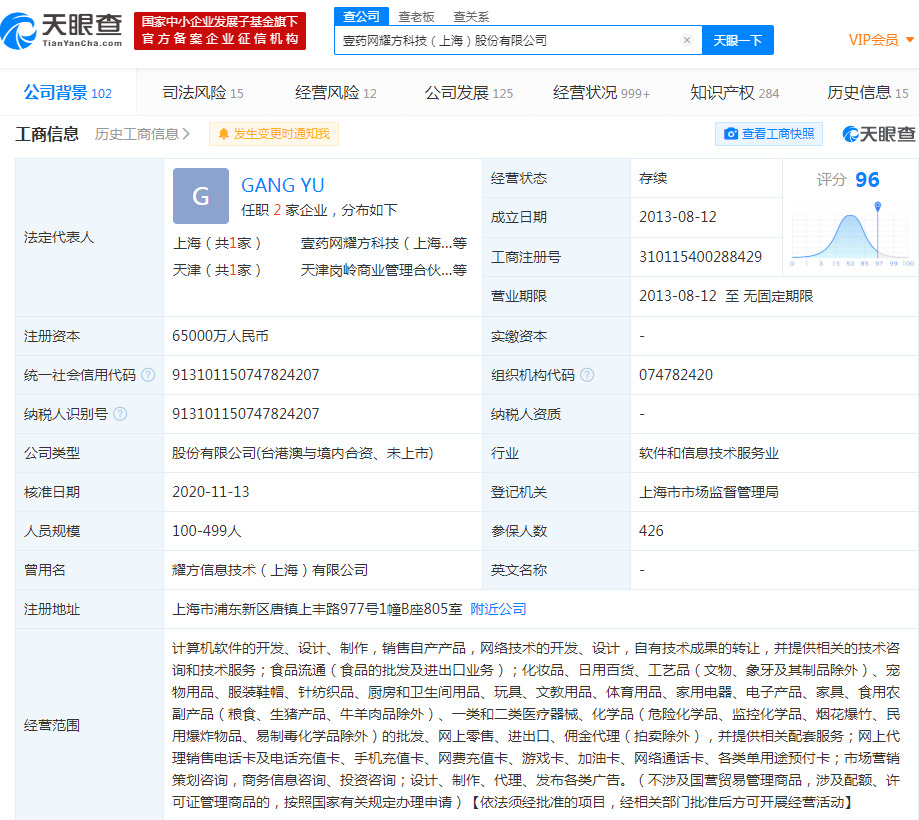Click the 行业 value 软件和信息技术服务业
This screenshot has height=820, width=919.
[709, 453]
